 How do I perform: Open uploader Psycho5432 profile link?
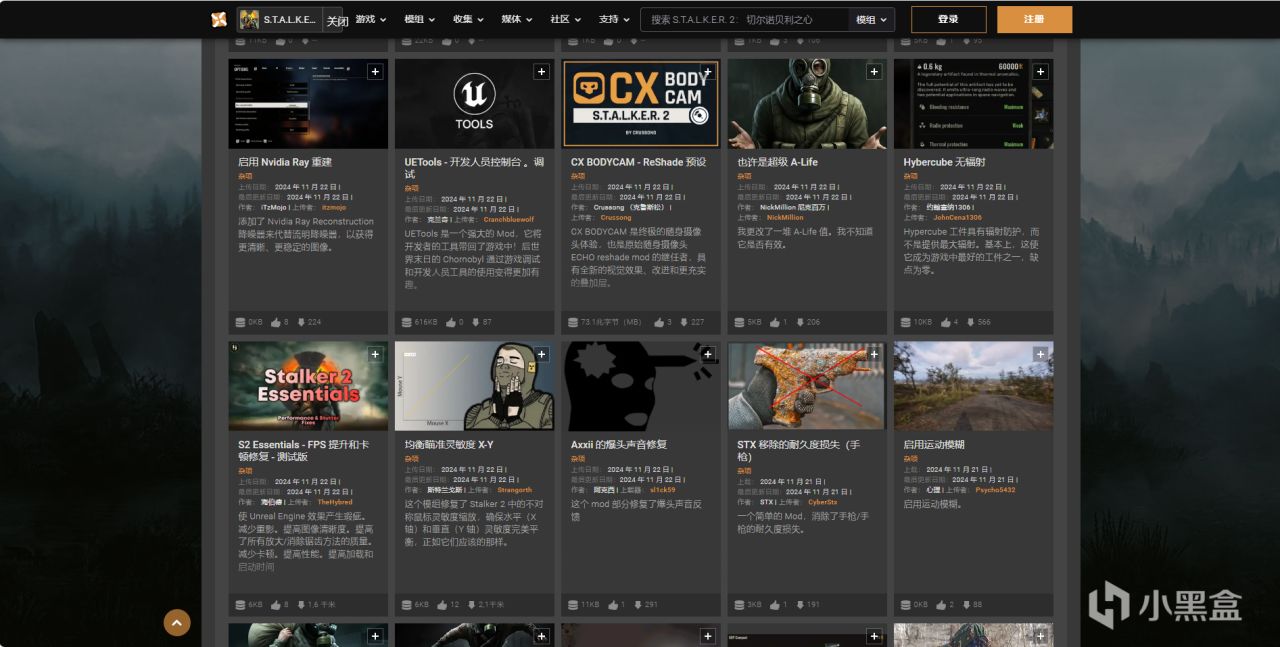[995, 490]
